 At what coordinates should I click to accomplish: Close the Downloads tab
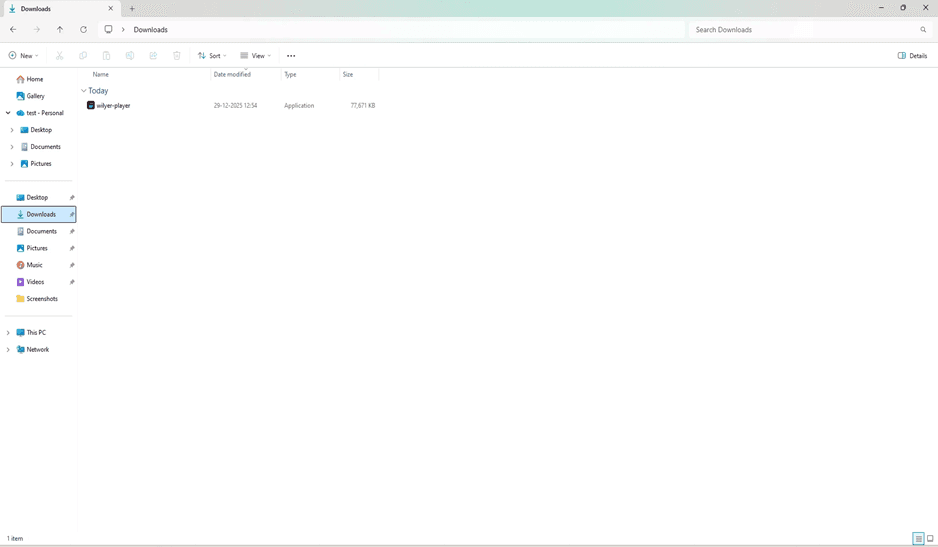(x=110, y=8)
